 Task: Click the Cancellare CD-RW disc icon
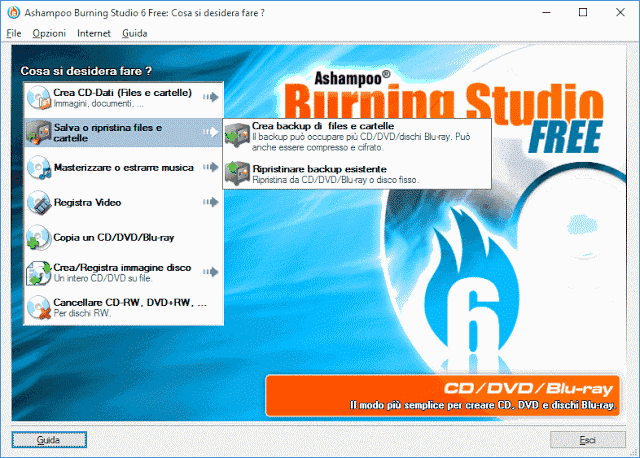coord(39,307)
